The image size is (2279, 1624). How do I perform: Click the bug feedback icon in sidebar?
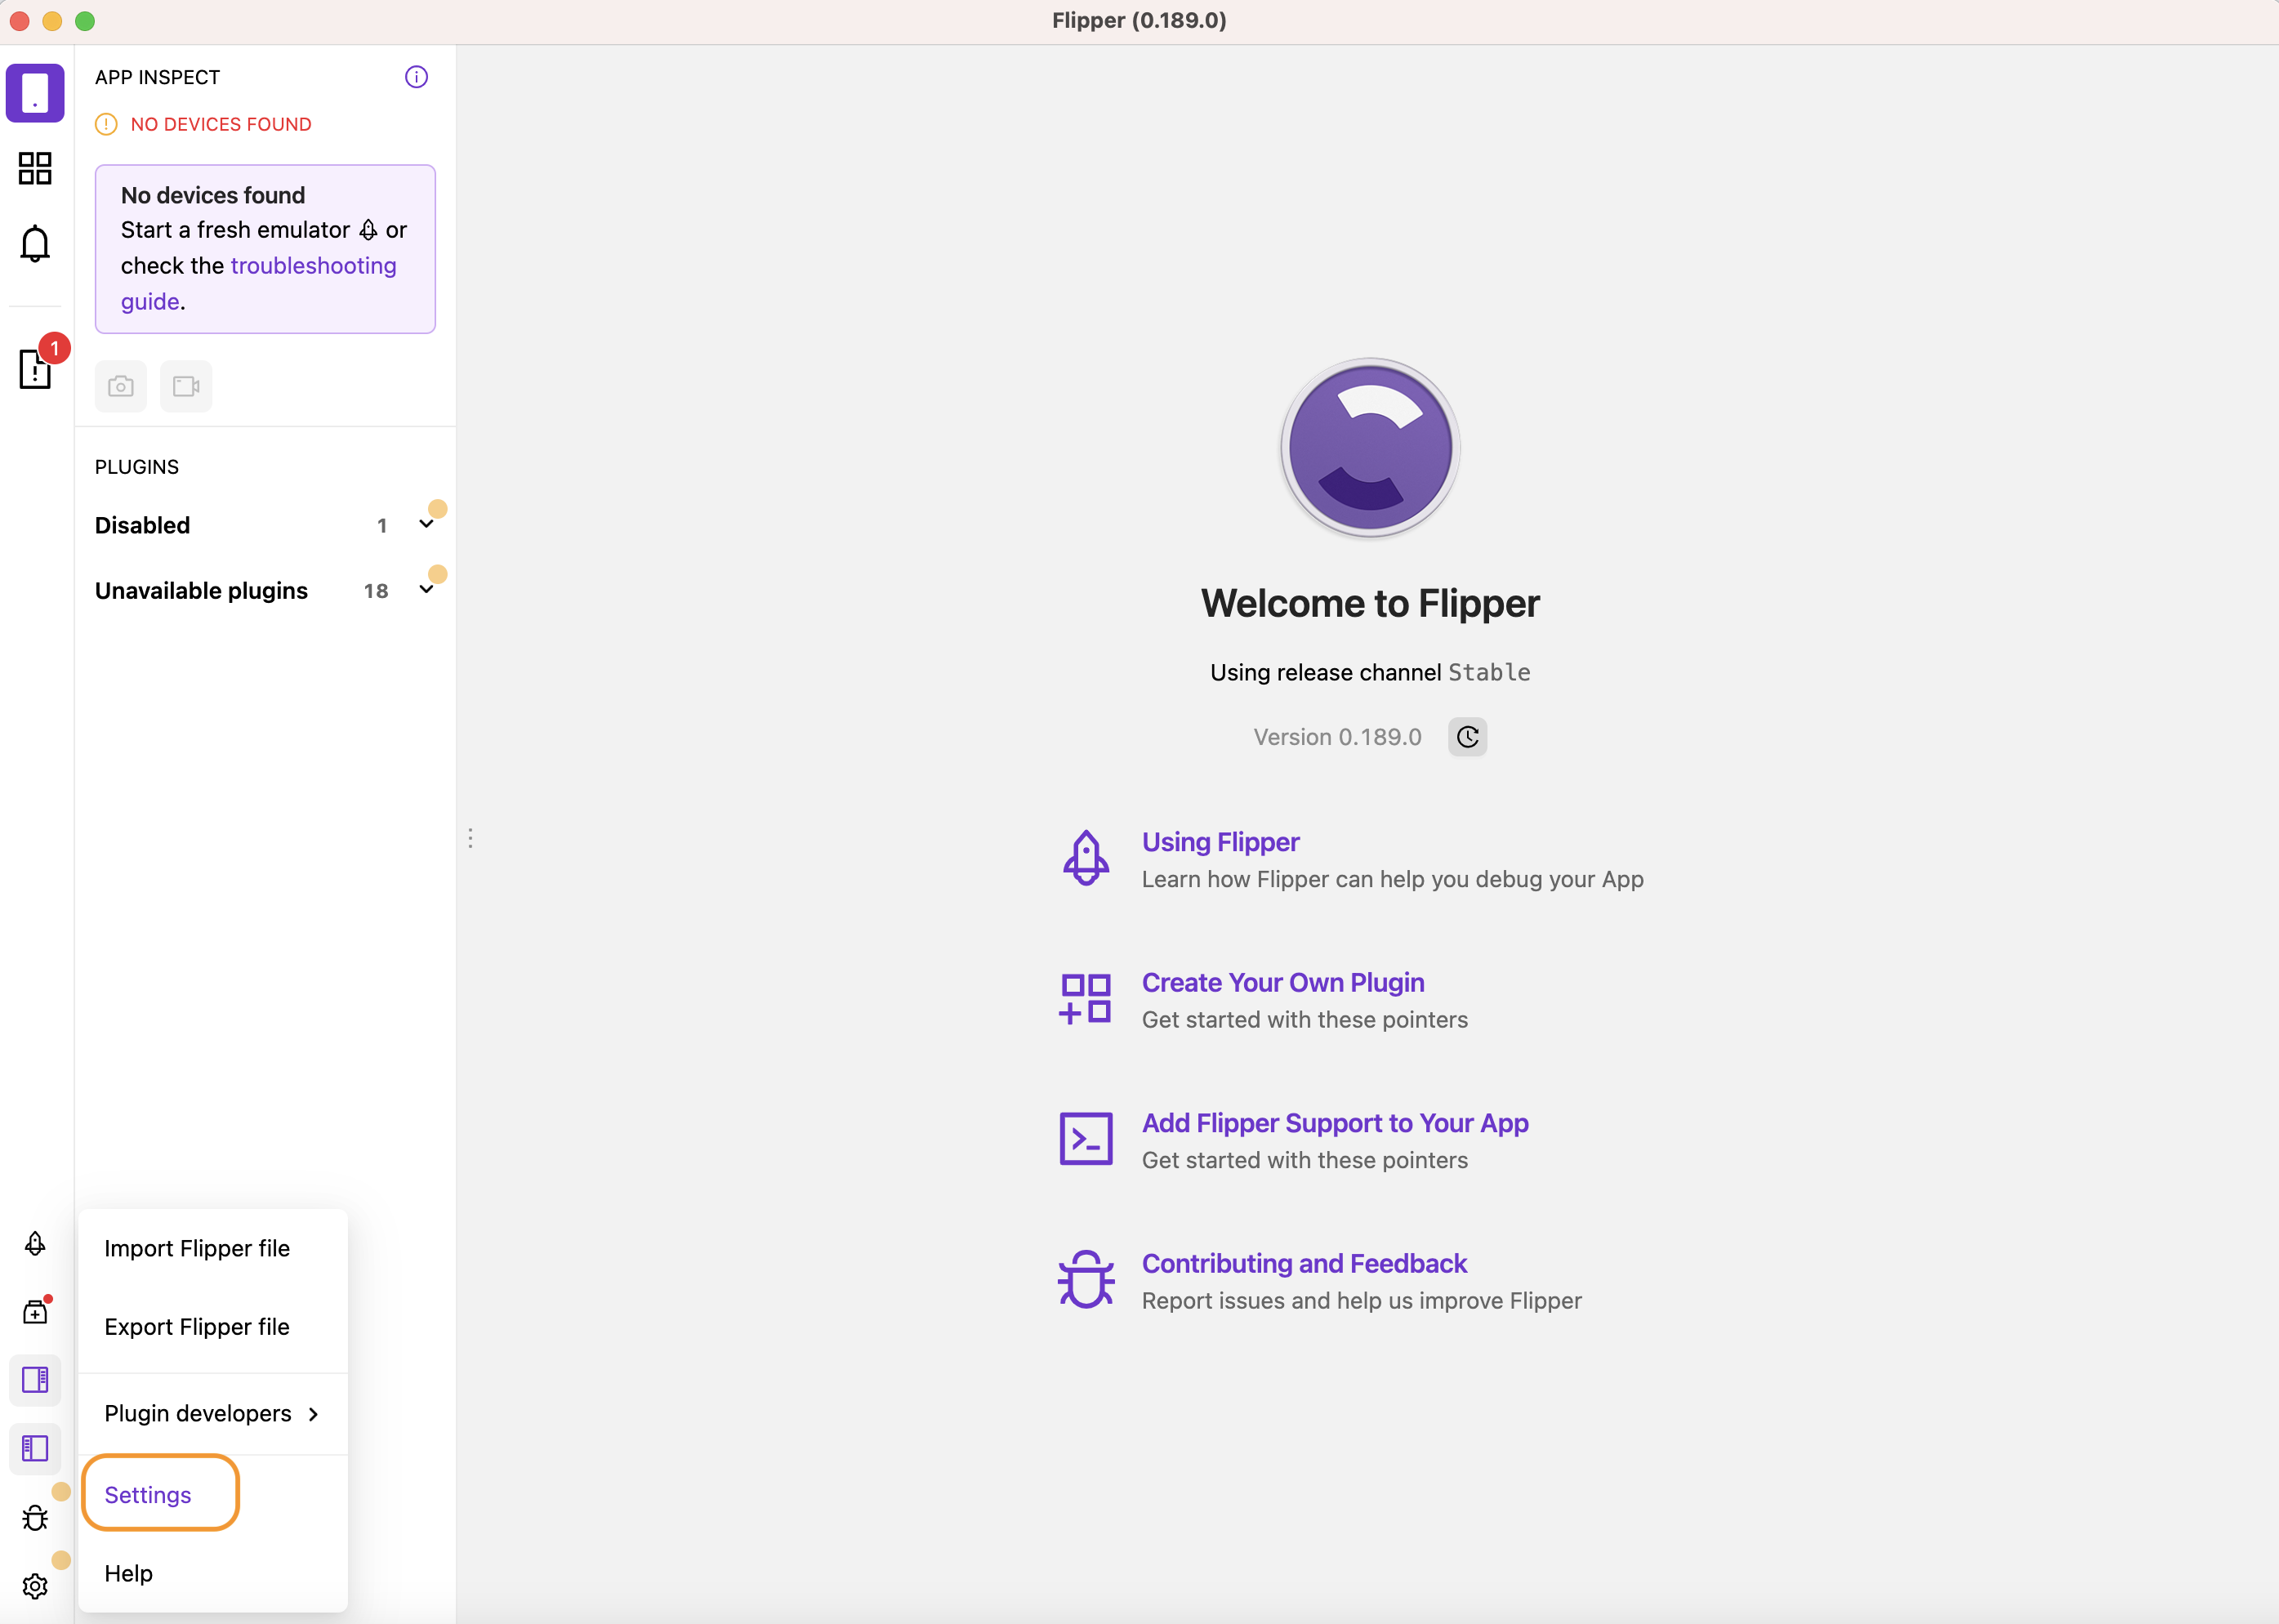[35, 1518]
